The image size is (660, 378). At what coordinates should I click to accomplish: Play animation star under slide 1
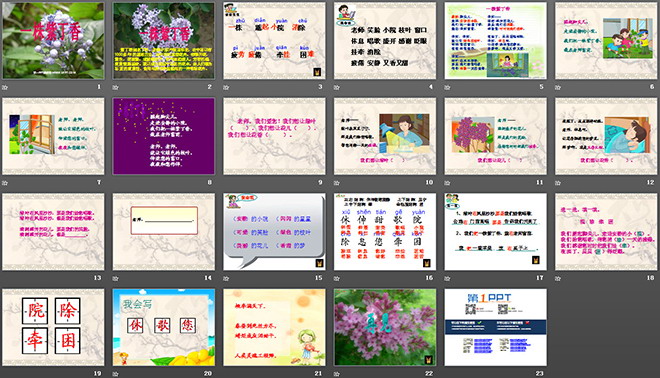point(5,88)
